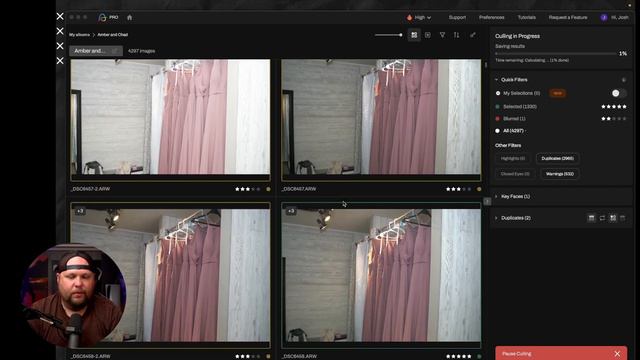Viewport: 640px width, 360px height.
Task: Expand the Key Faces (1) section
Action: [x=497, y=196]
